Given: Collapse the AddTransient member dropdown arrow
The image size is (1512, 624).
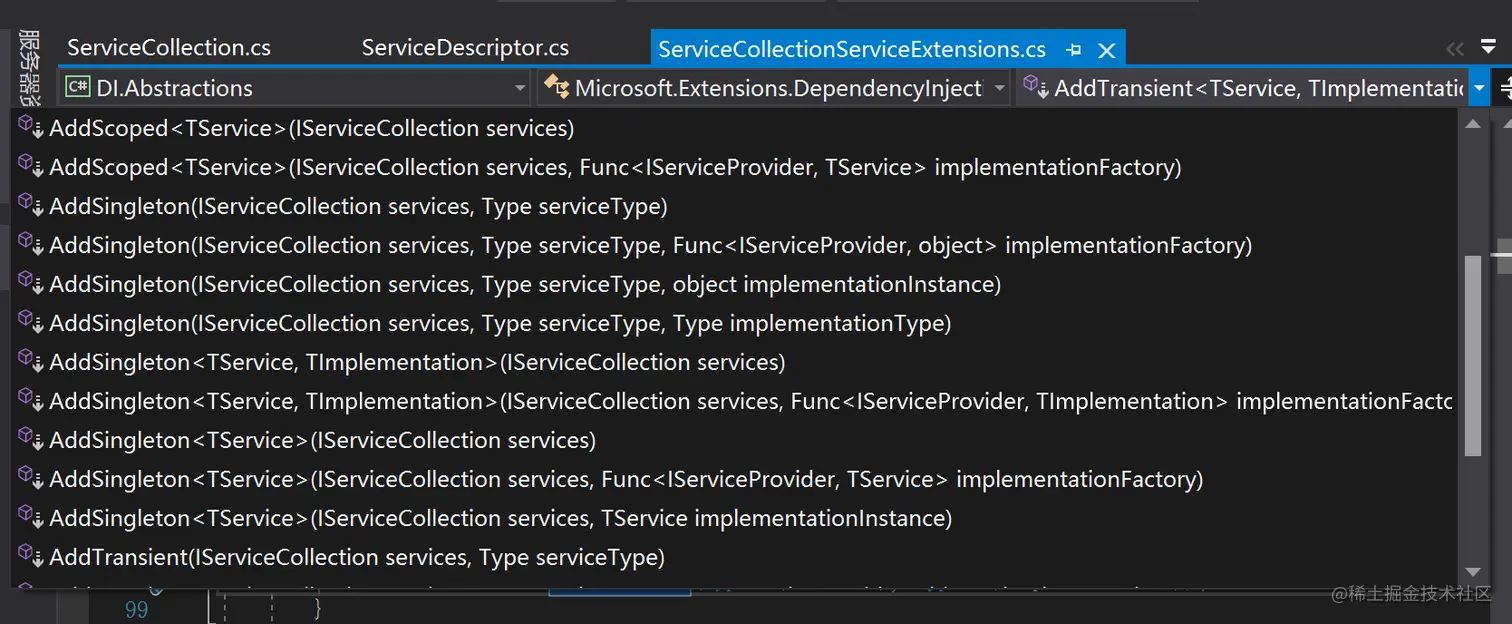Looking at the screenshot, I should click(1478, 89).
